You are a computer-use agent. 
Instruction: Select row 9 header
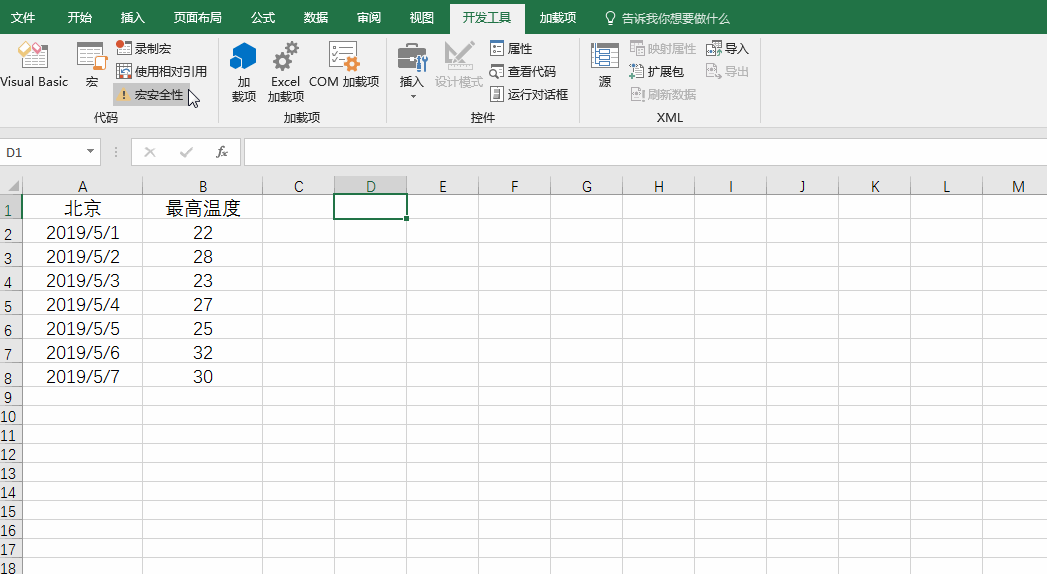[x=11, y=397]
